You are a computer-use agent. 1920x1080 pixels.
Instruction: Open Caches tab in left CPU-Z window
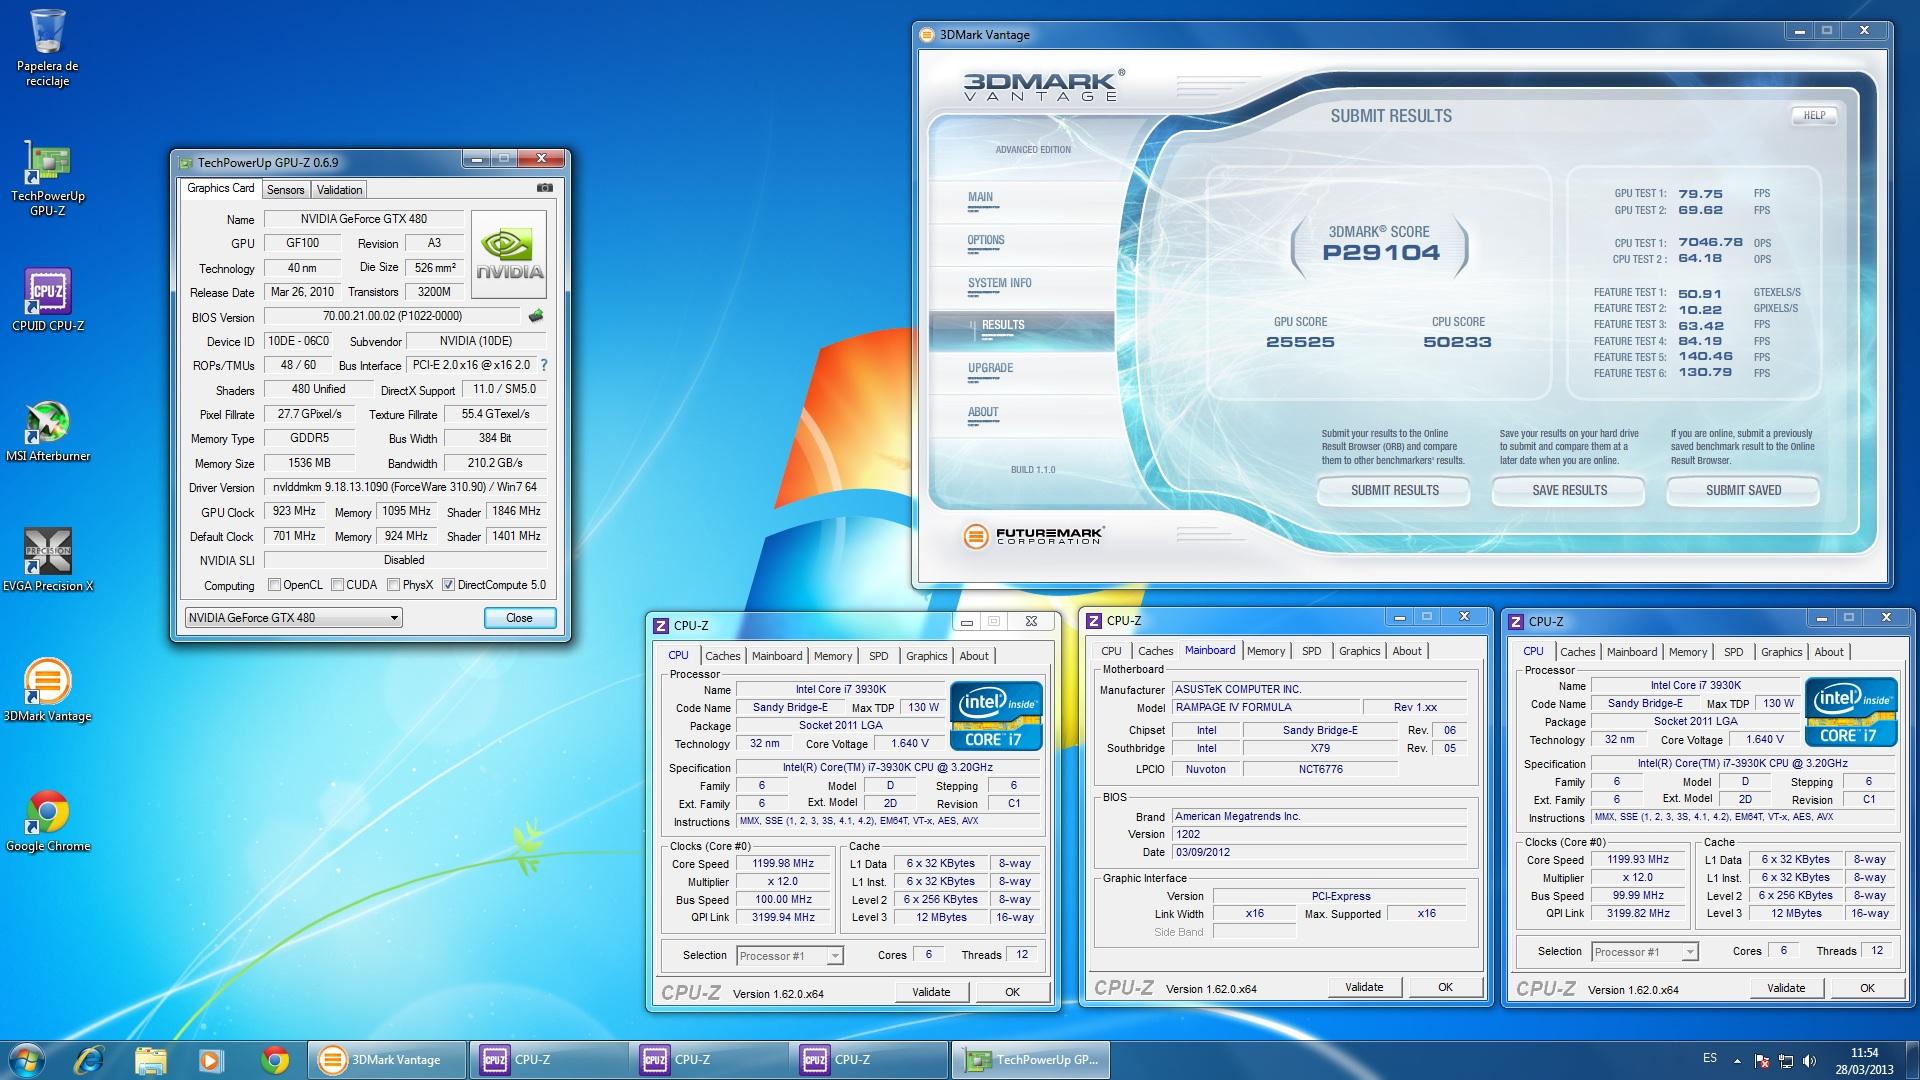point(722,656)
